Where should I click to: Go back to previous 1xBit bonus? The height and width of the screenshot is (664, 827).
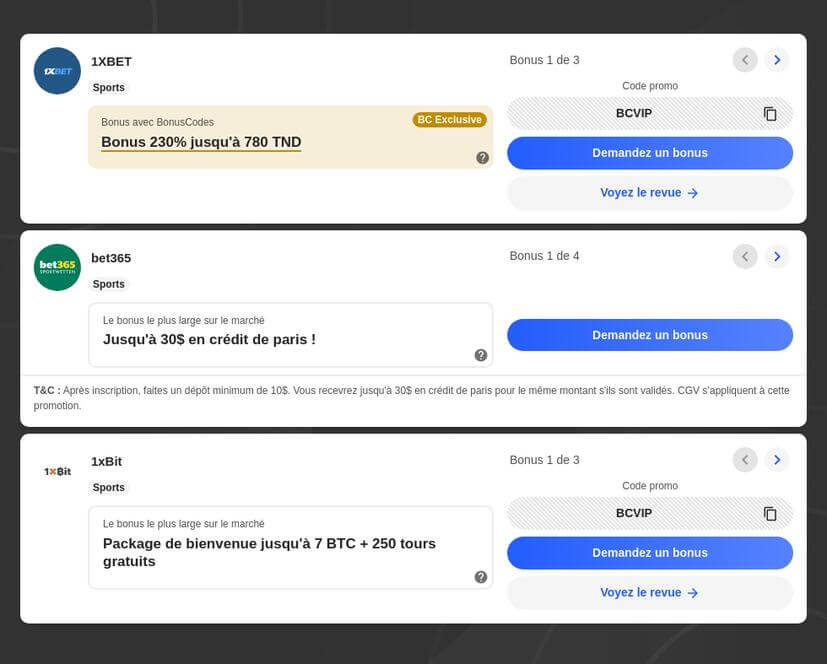coord(745,460)
